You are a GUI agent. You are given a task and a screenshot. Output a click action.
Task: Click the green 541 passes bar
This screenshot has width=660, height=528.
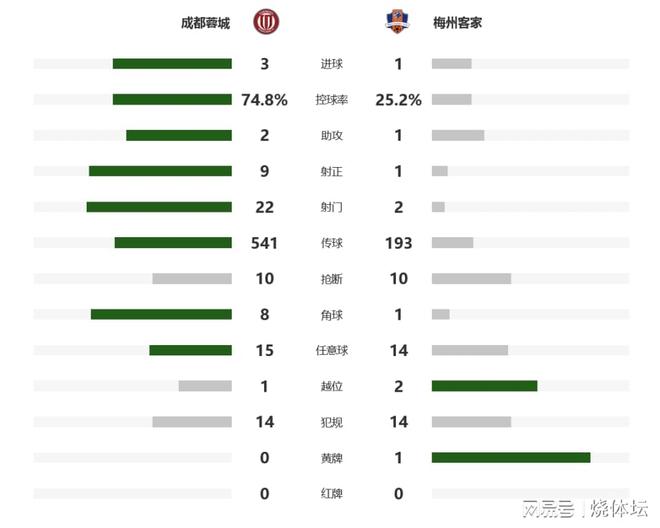[173, 243]
